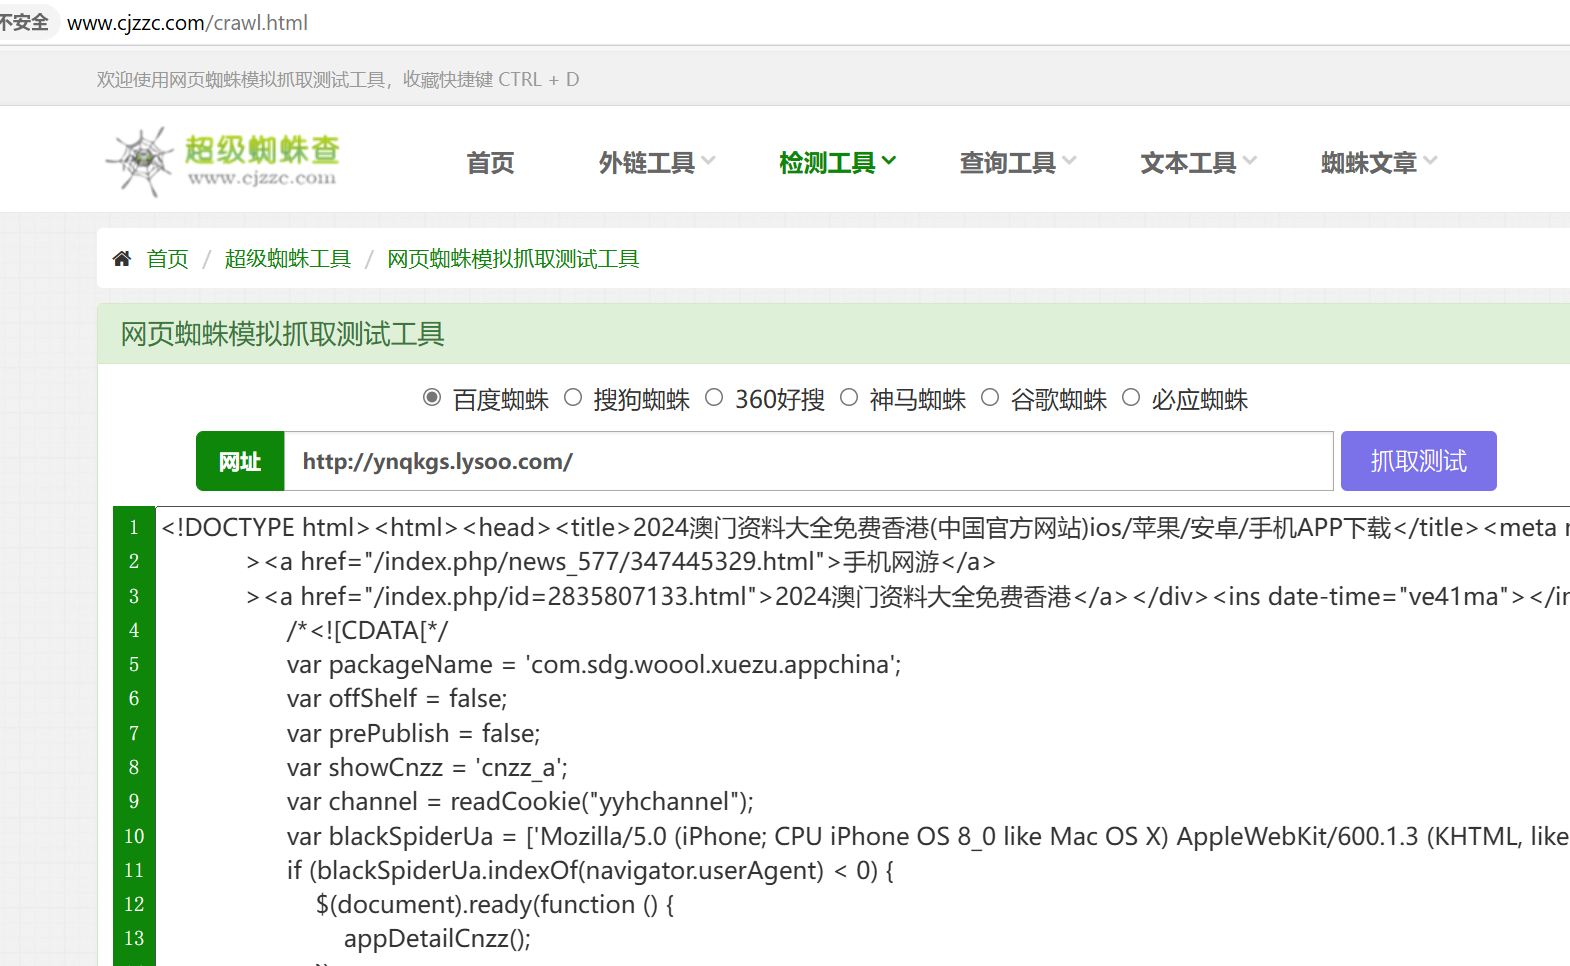Click the 网页蜘蛛模拟抓取测试工具 panel heading
This screenshot has height=966, width=1570.
[282, 334]
